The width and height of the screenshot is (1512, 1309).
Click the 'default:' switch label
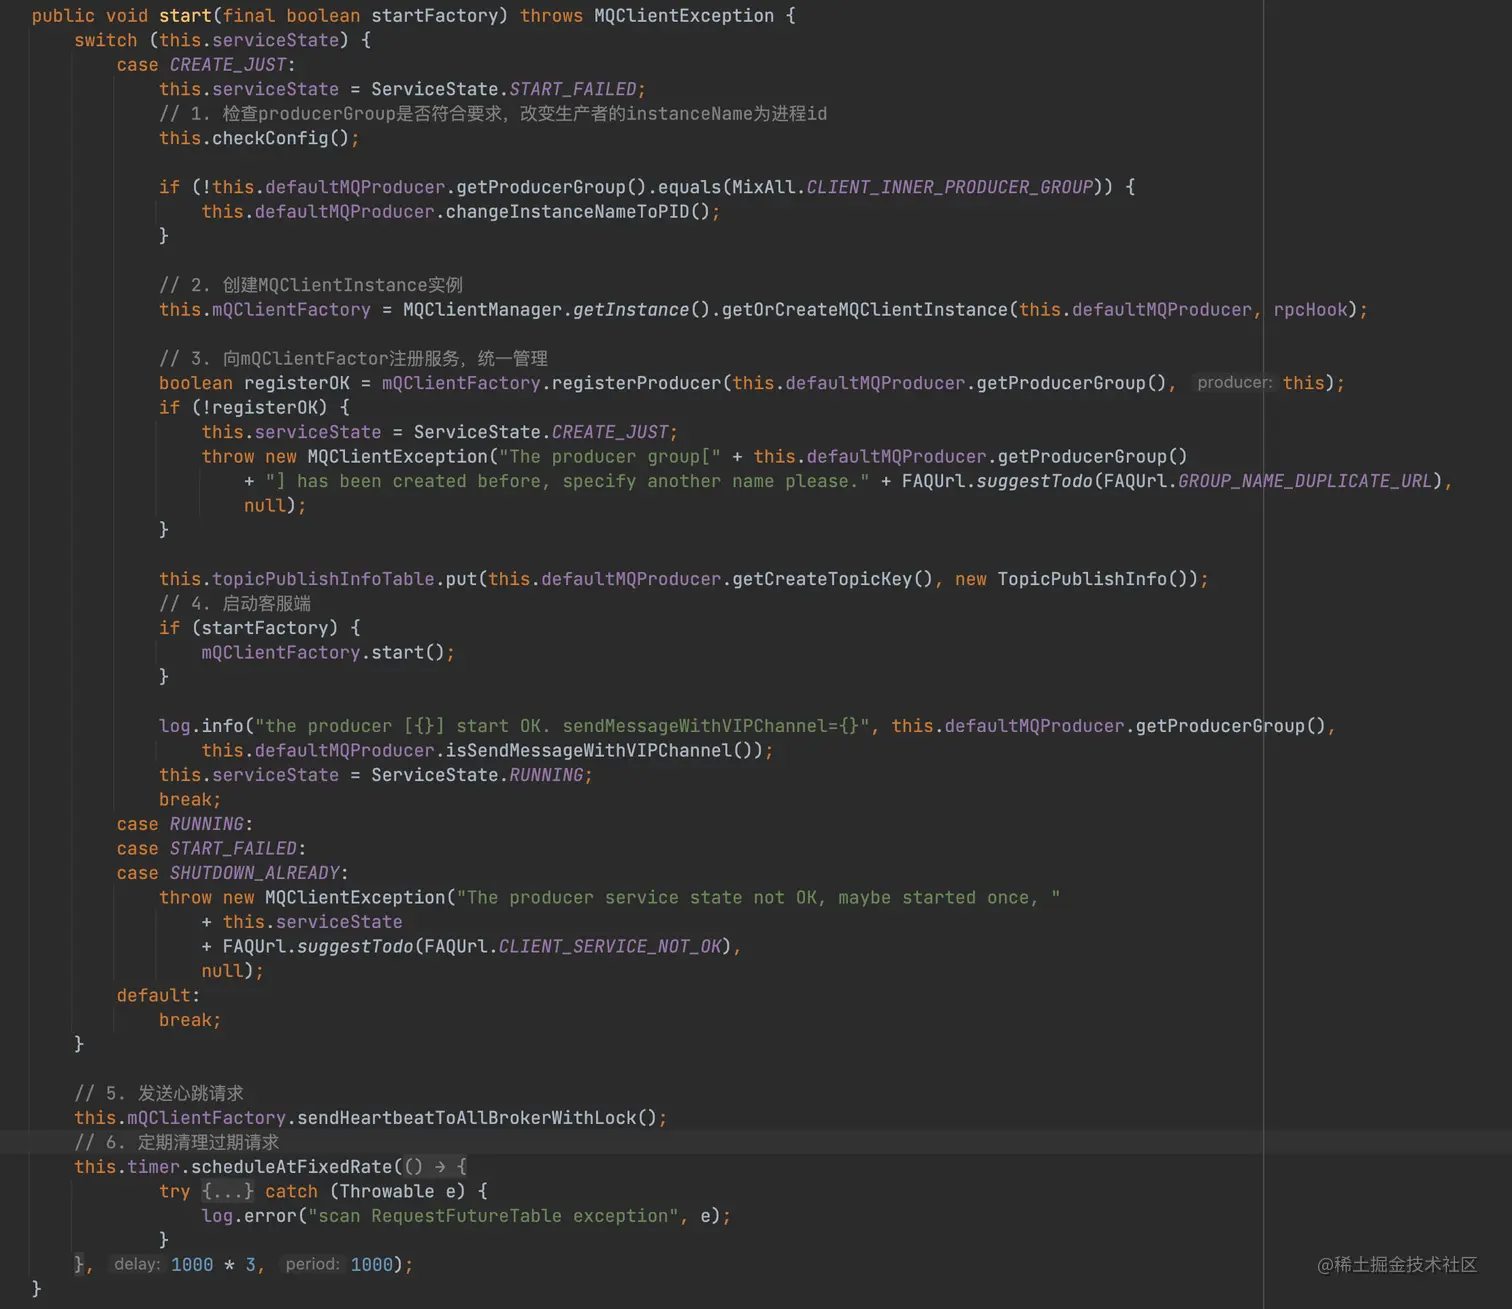pyautogui.click(x=158, y=996)
